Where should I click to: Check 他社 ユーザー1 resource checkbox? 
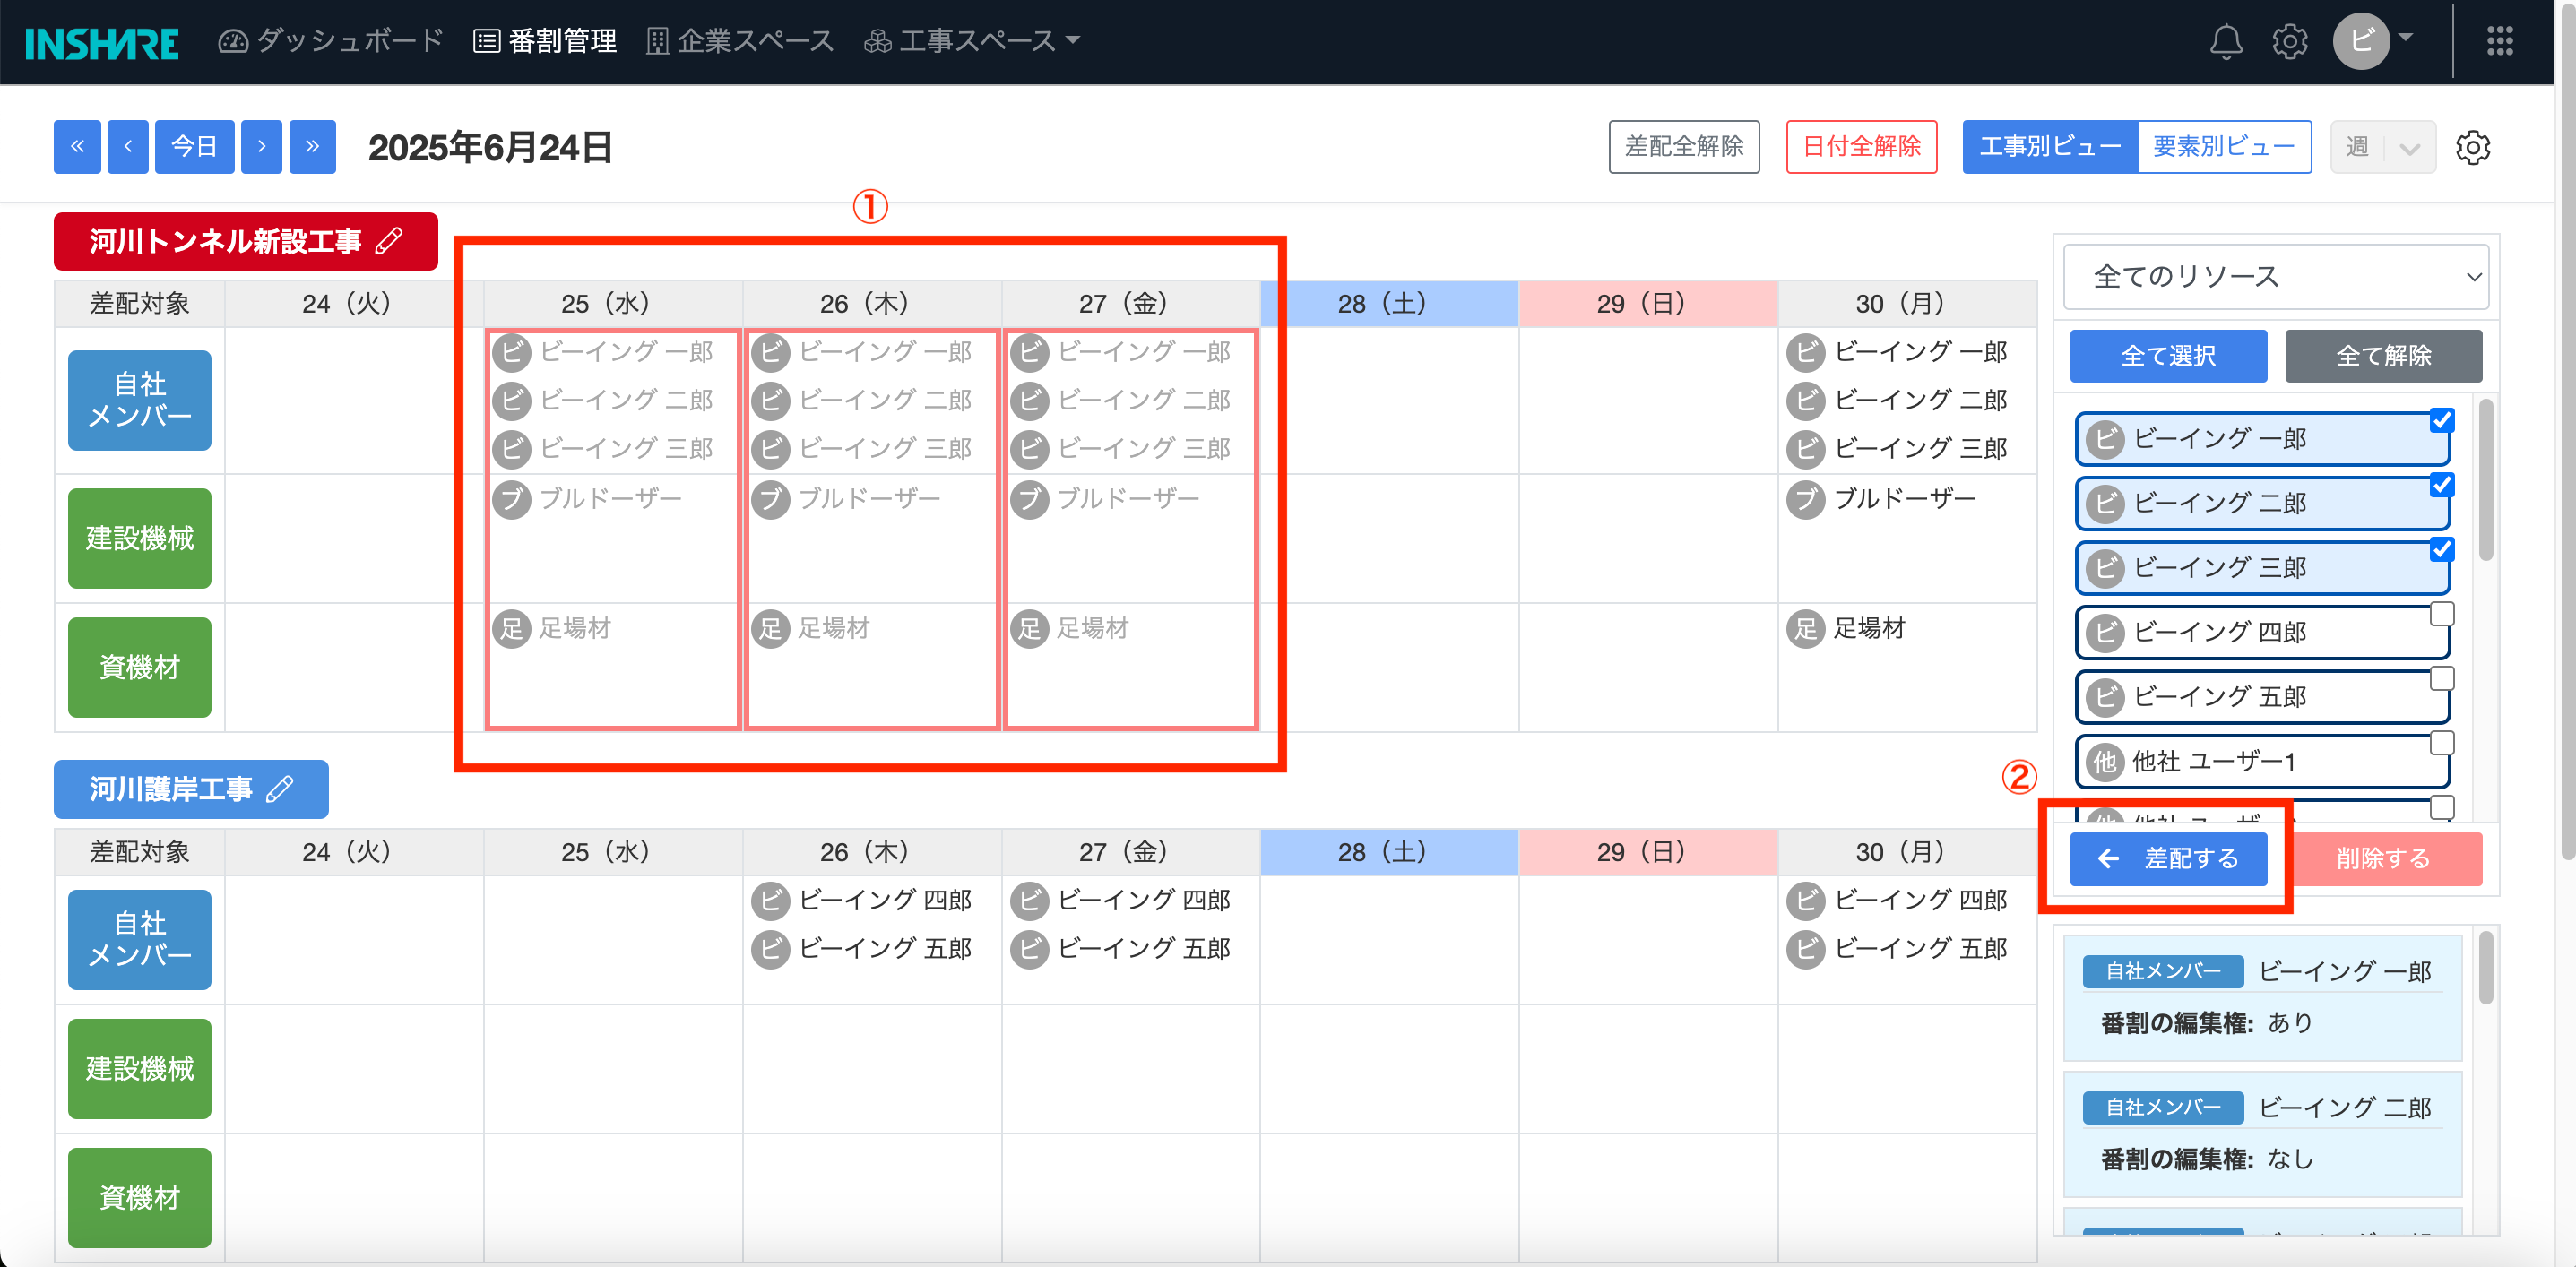2441,743
